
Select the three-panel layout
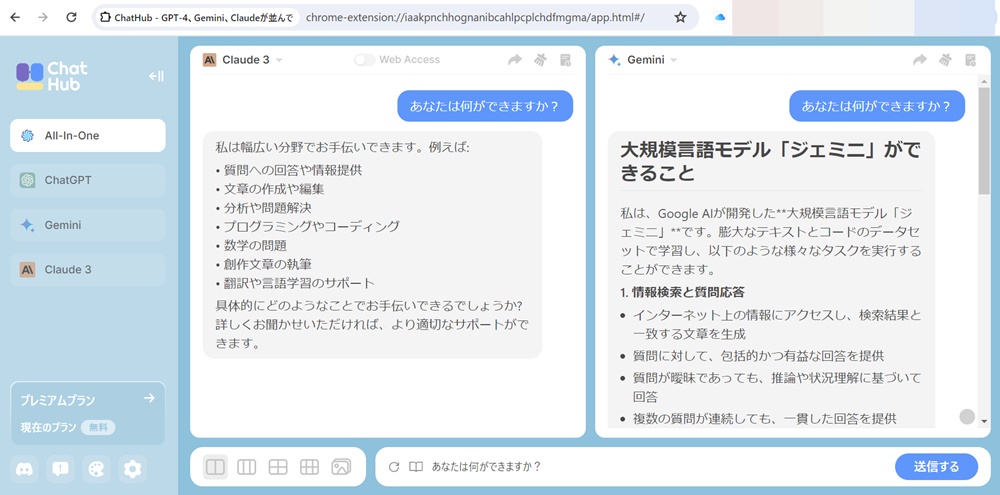(247, 467)
